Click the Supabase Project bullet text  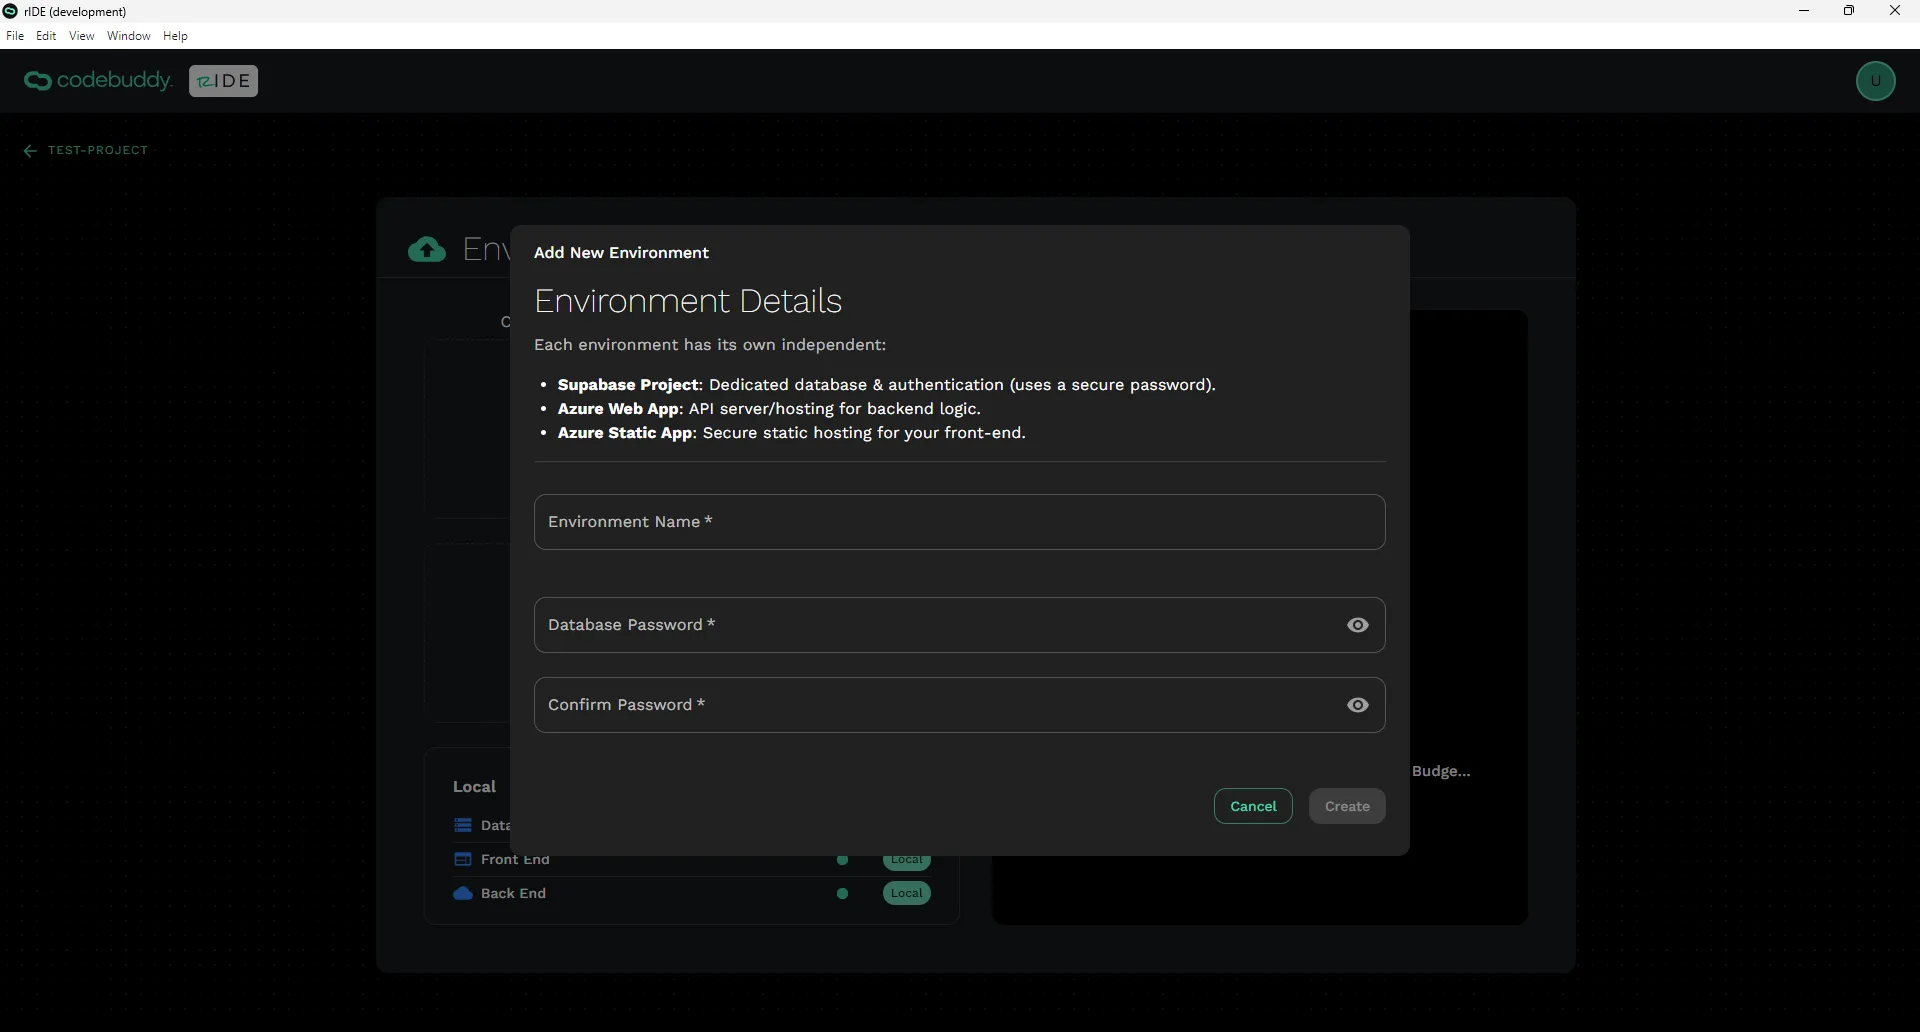click(886, 385)
